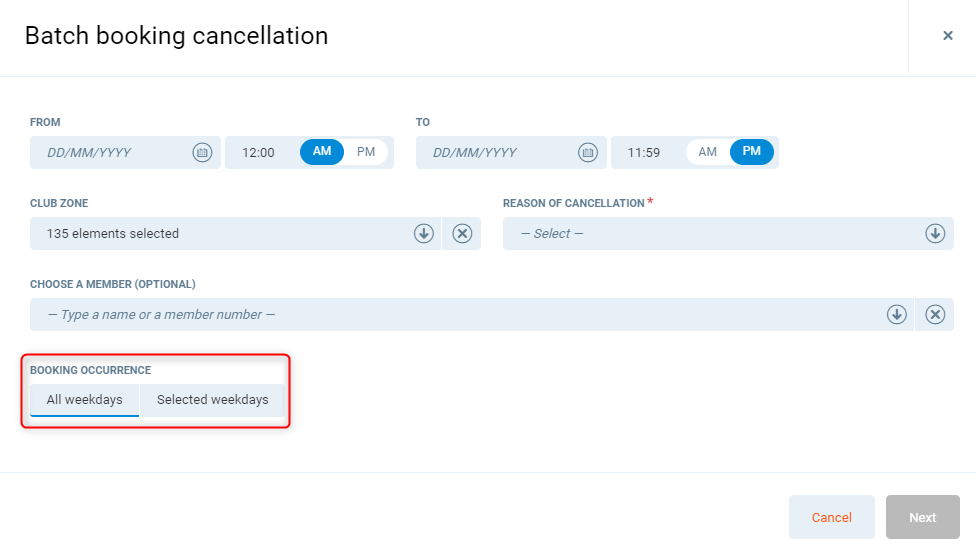The height and width of the screenshot is (560, 976).
Task: Click the From date input field
Action: click(x=110, y=153)
